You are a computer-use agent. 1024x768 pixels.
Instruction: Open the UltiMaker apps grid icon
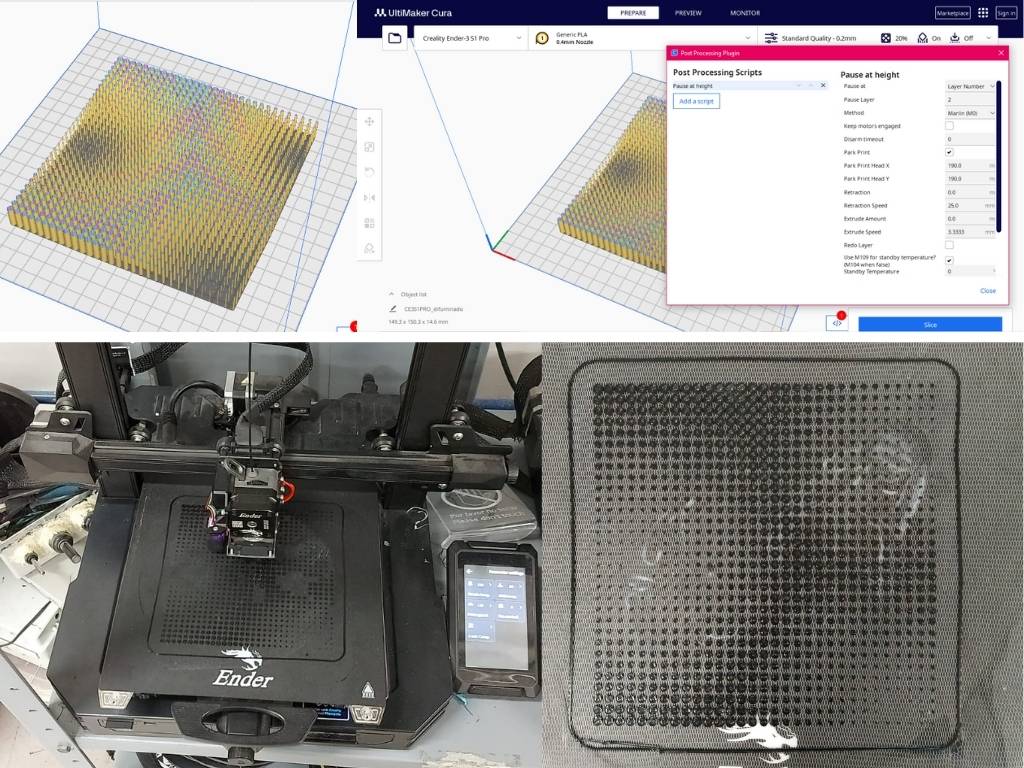point(983,13)
